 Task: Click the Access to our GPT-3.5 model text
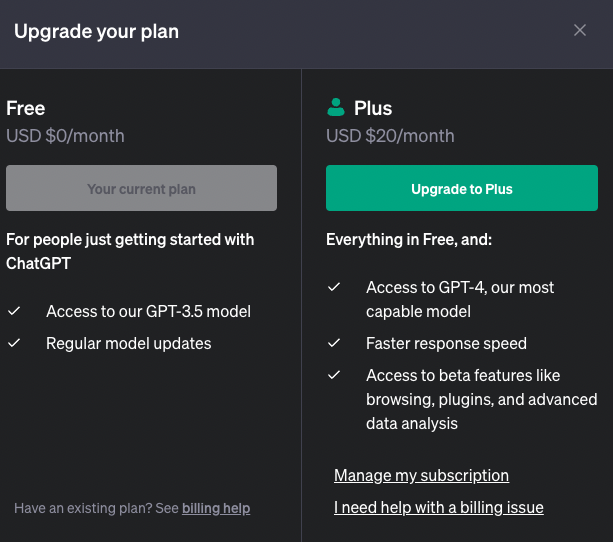point(148,311)
